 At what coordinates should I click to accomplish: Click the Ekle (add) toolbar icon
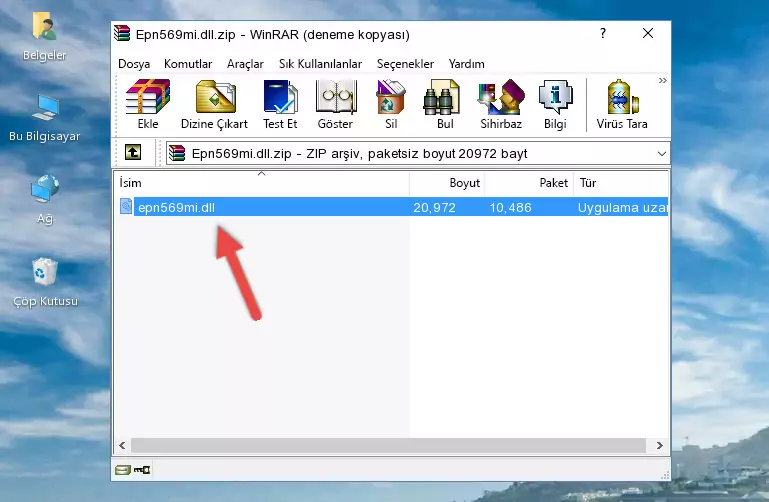pos(148,104)
